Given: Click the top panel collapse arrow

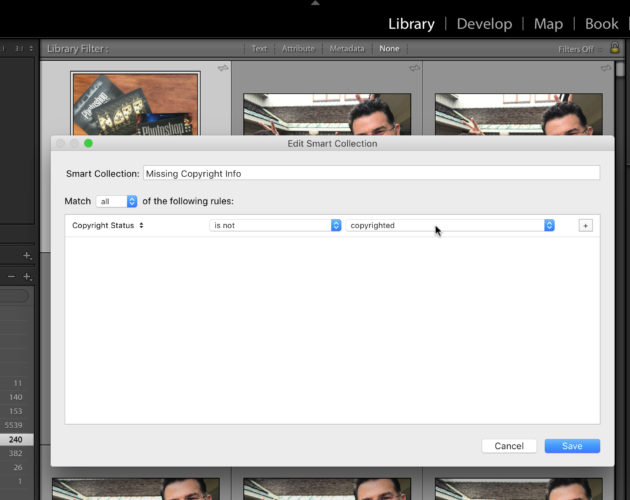Looking at the screenshot, I should point(315,3).
